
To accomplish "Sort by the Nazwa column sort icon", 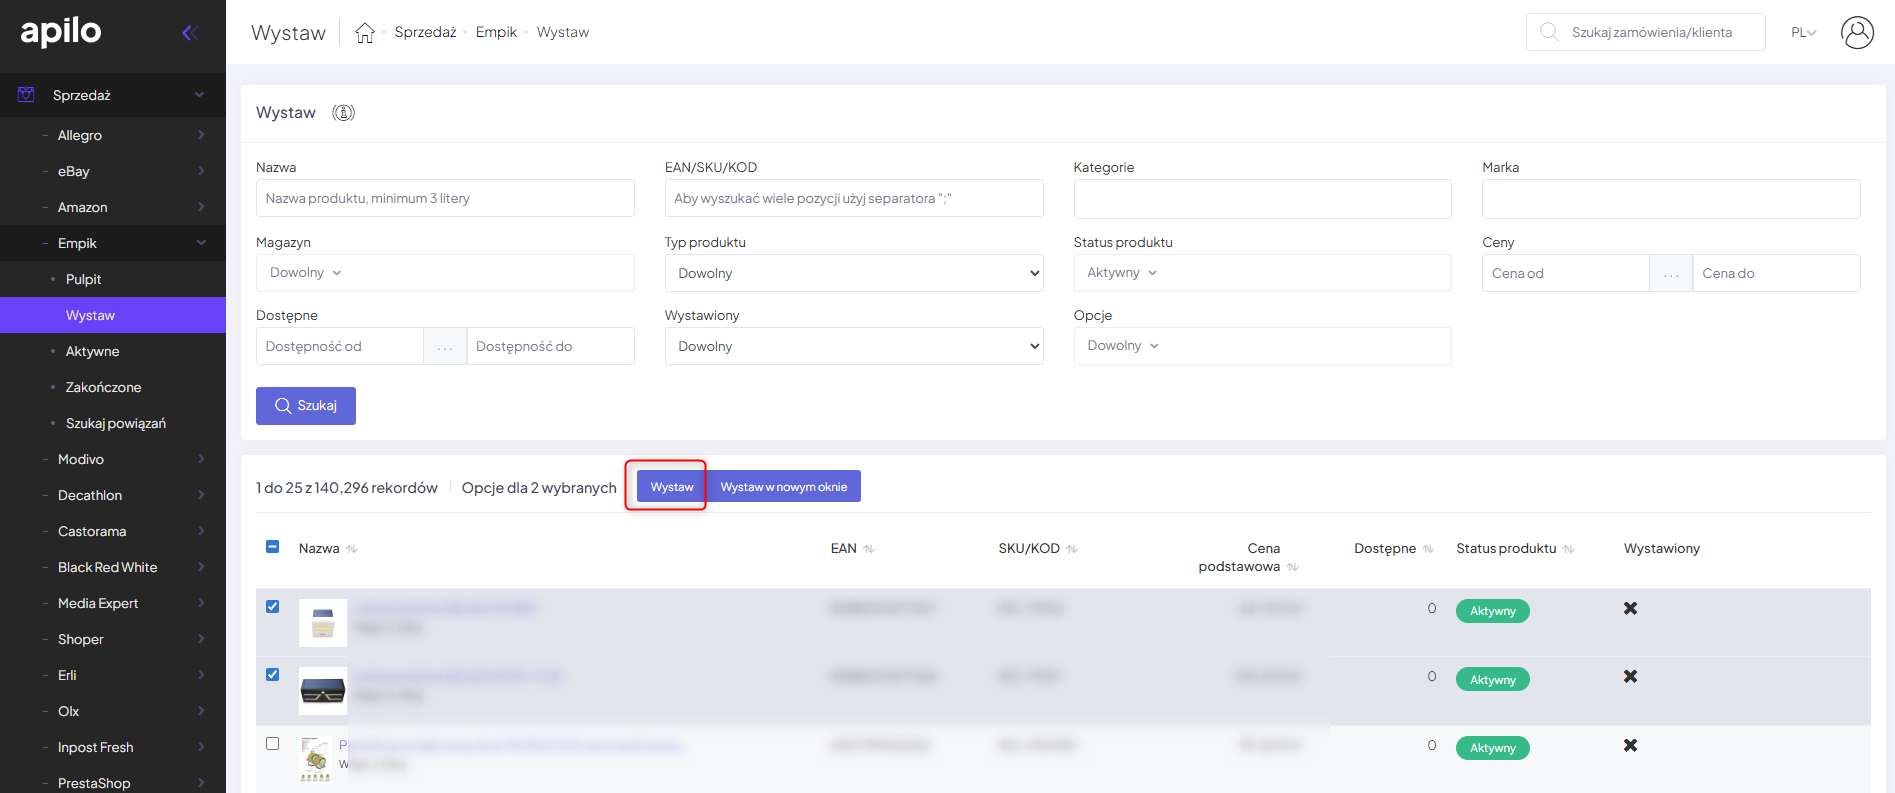I will point(352,549).
